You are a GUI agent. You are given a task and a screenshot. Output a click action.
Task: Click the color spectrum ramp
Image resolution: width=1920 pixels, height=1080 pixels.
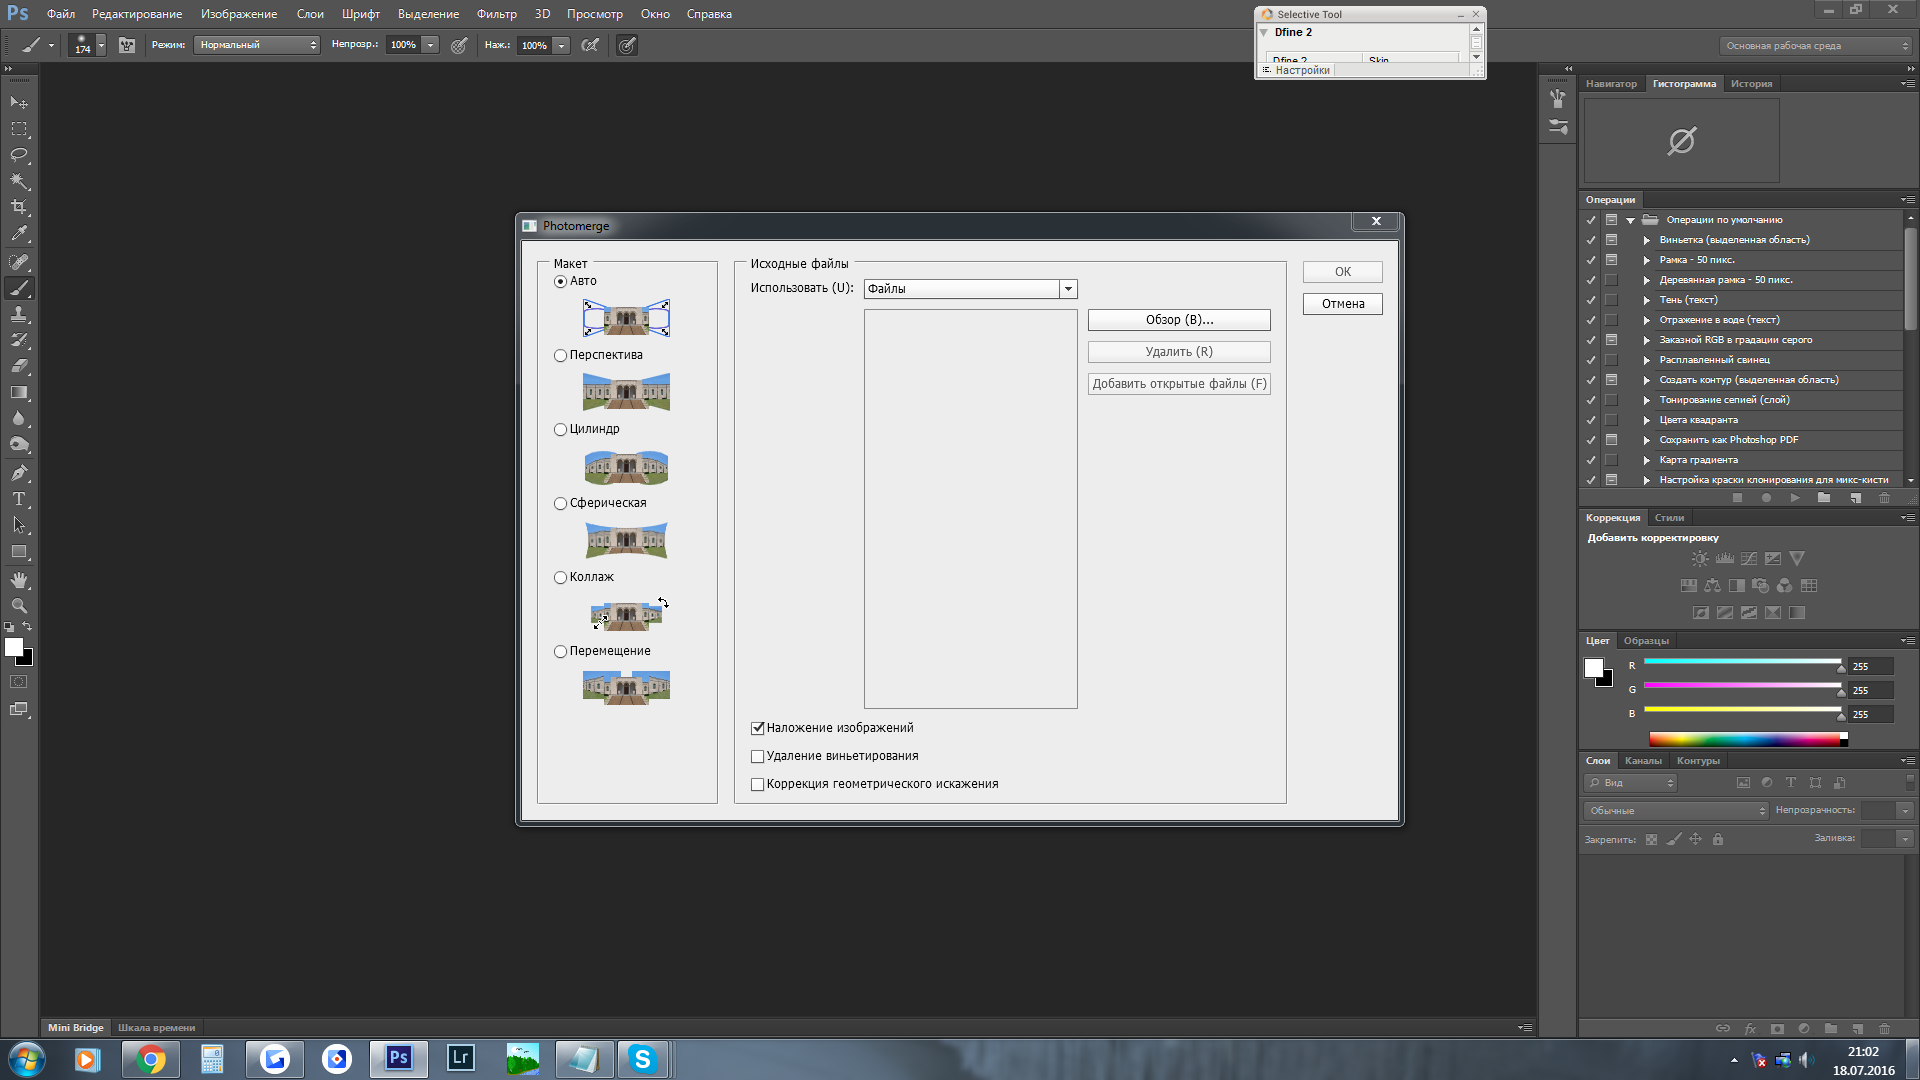pyautogui.click(x=1745, y=739)
